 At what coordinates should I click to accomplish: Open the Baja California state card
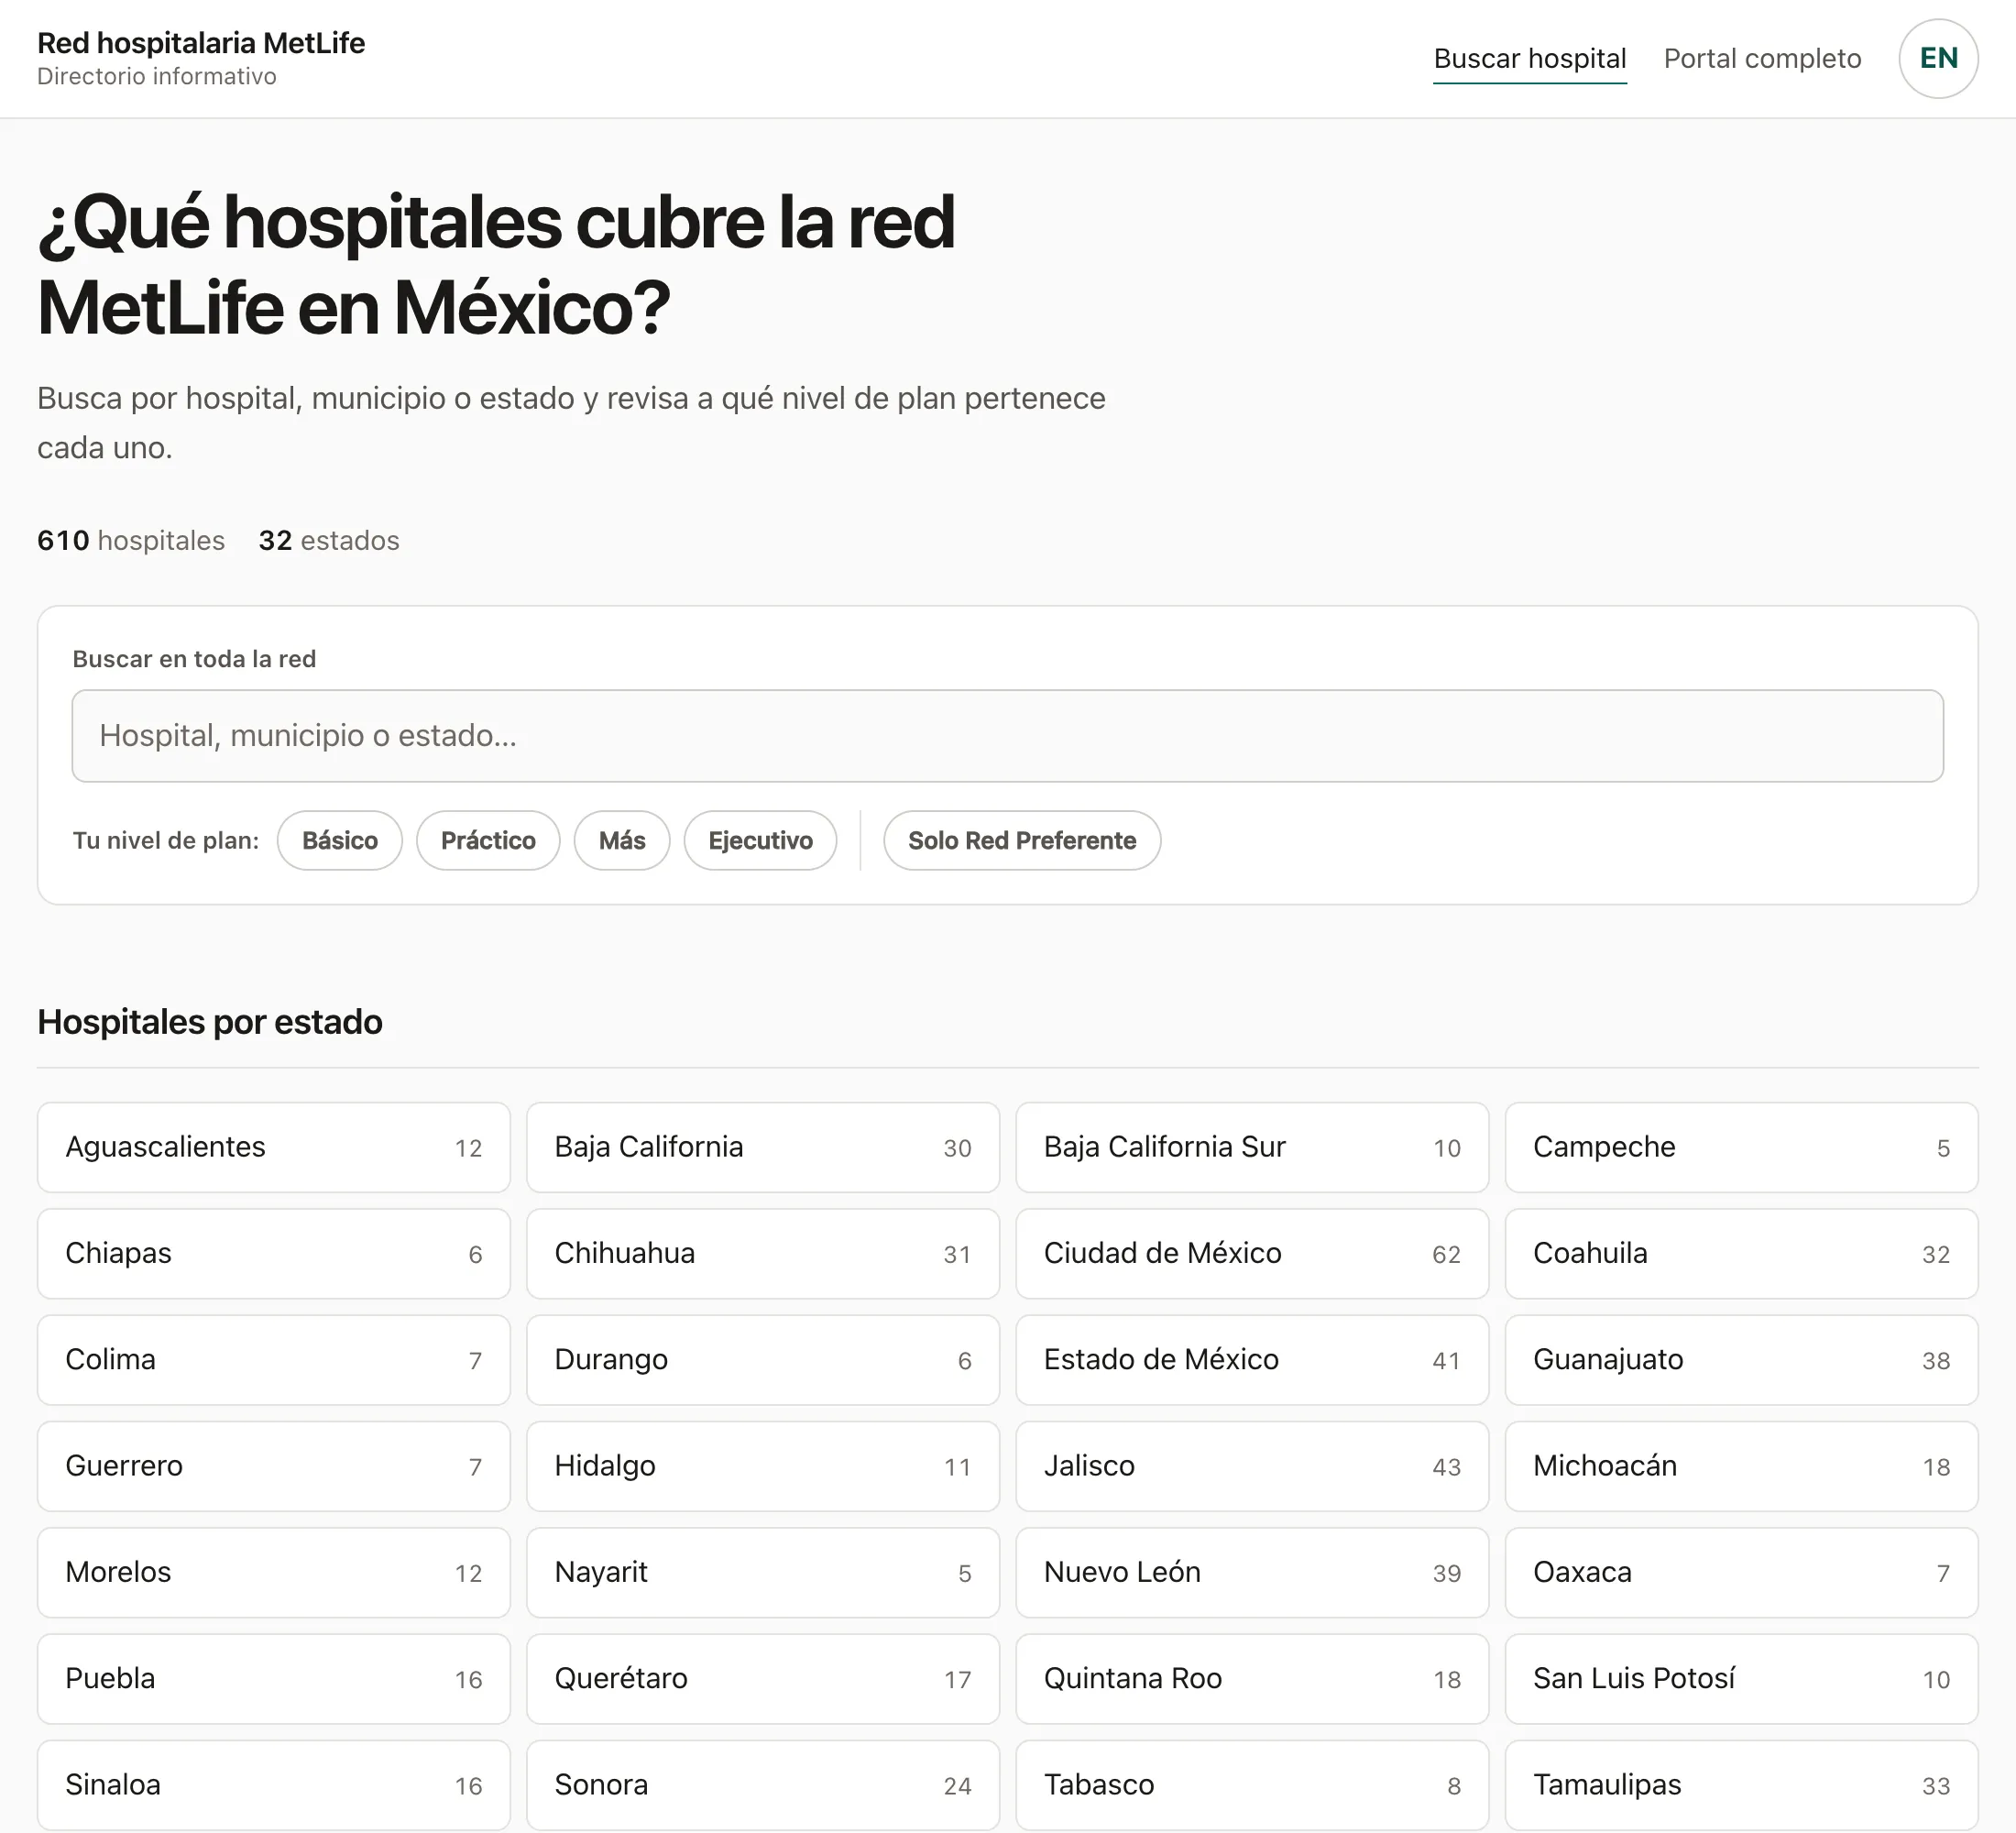click(x=763, y=1147)
